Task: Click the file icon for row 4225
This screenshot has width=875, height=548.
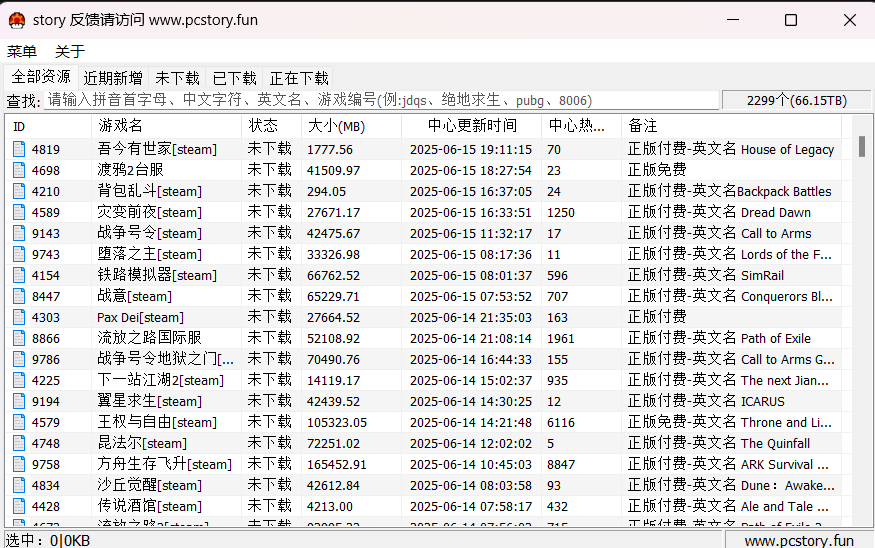Action: pos(19,381)
